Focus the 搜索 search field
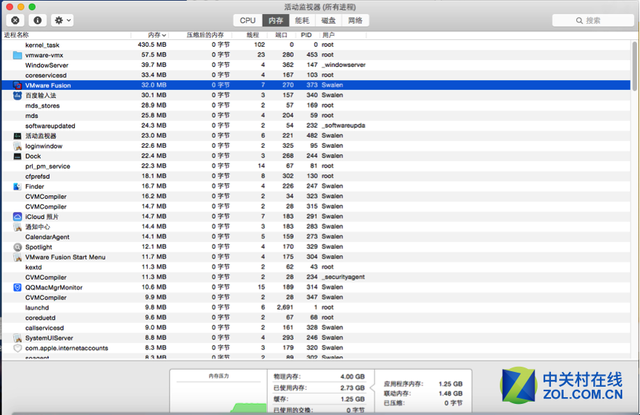 point(593,20)
